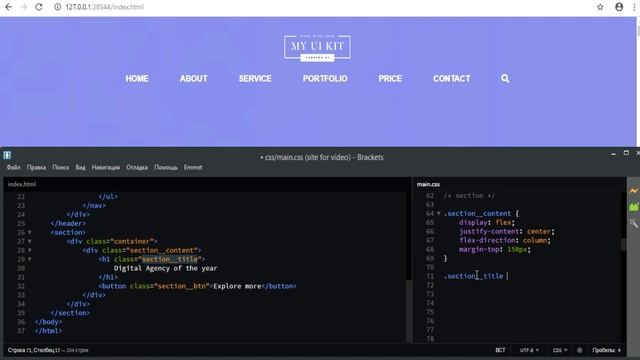
Task: Click line number 78 in main.css gutter
Action: click(430, 339)
